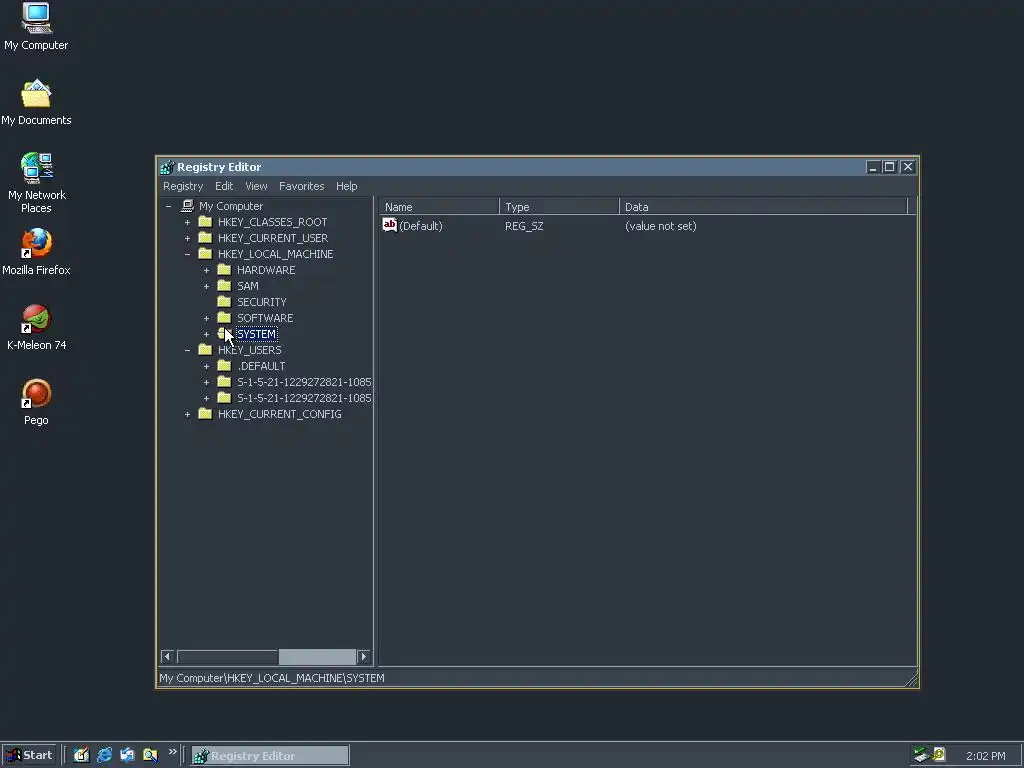
Task: Click tree pane scroll left arrow
Action: click(167, 656)
